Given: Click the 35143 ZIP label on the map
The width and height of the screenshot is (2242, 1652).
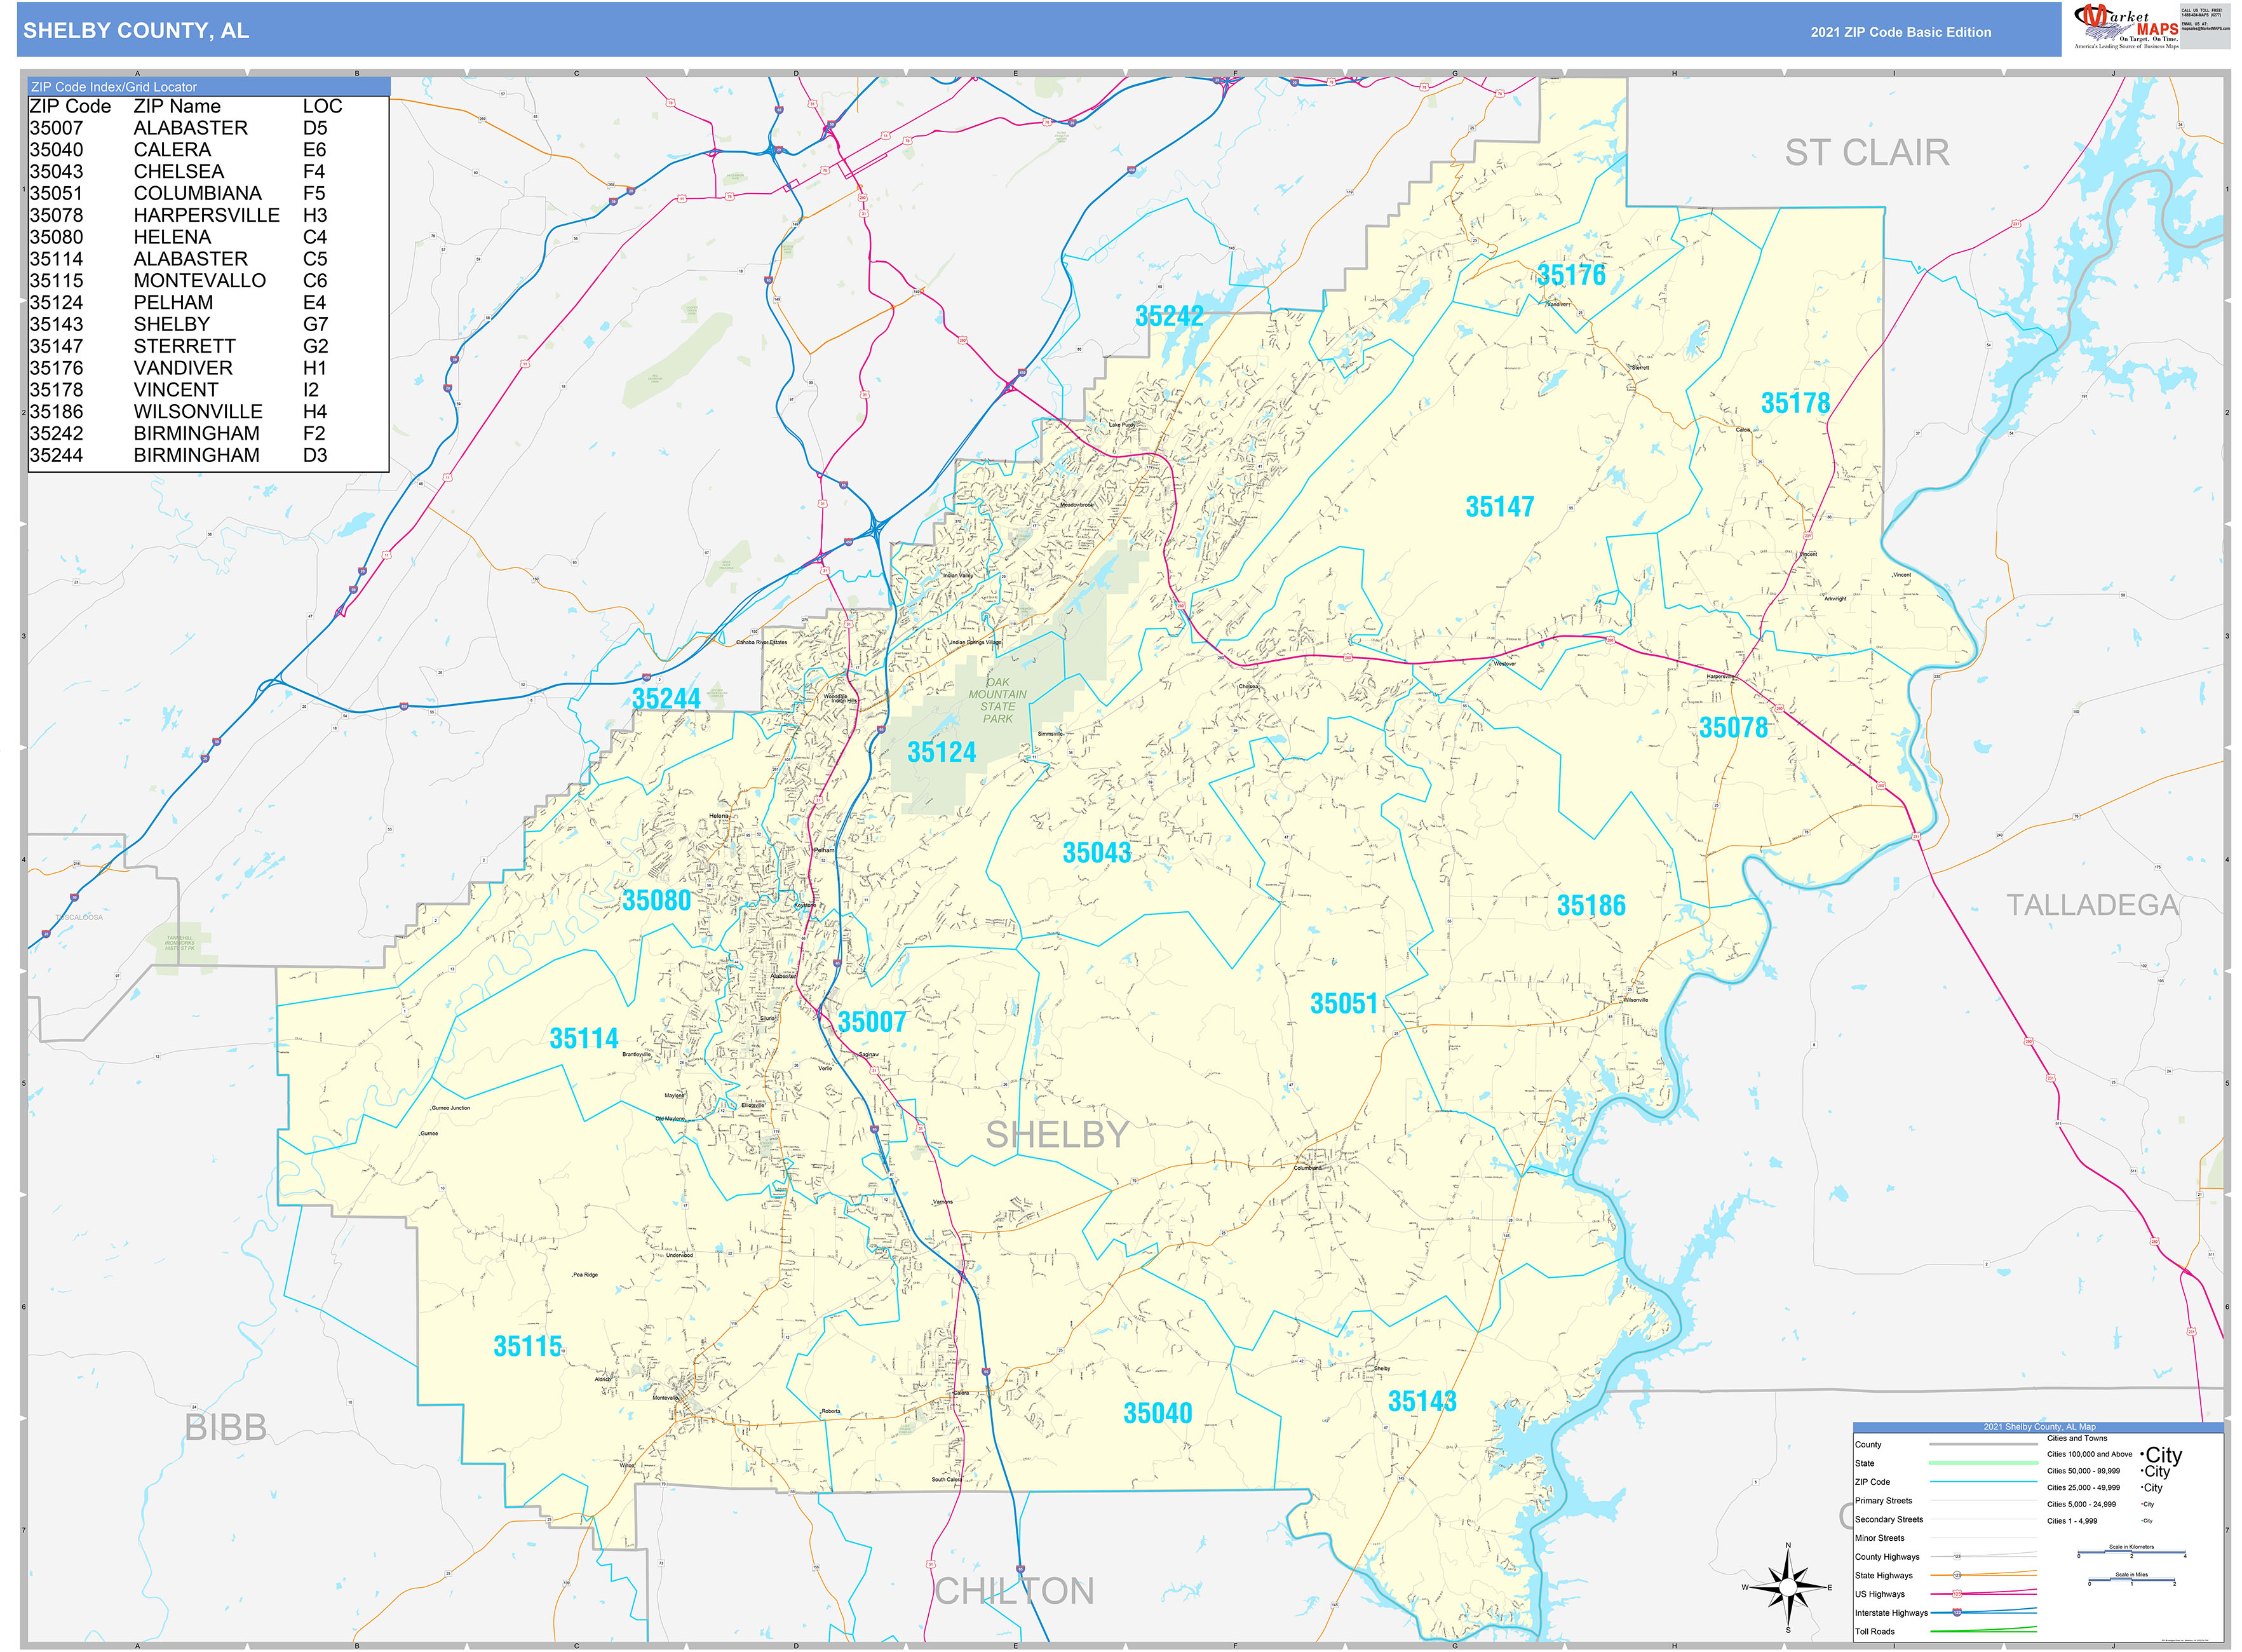Looking at the screenshot, I should tap(1422, 1402).
